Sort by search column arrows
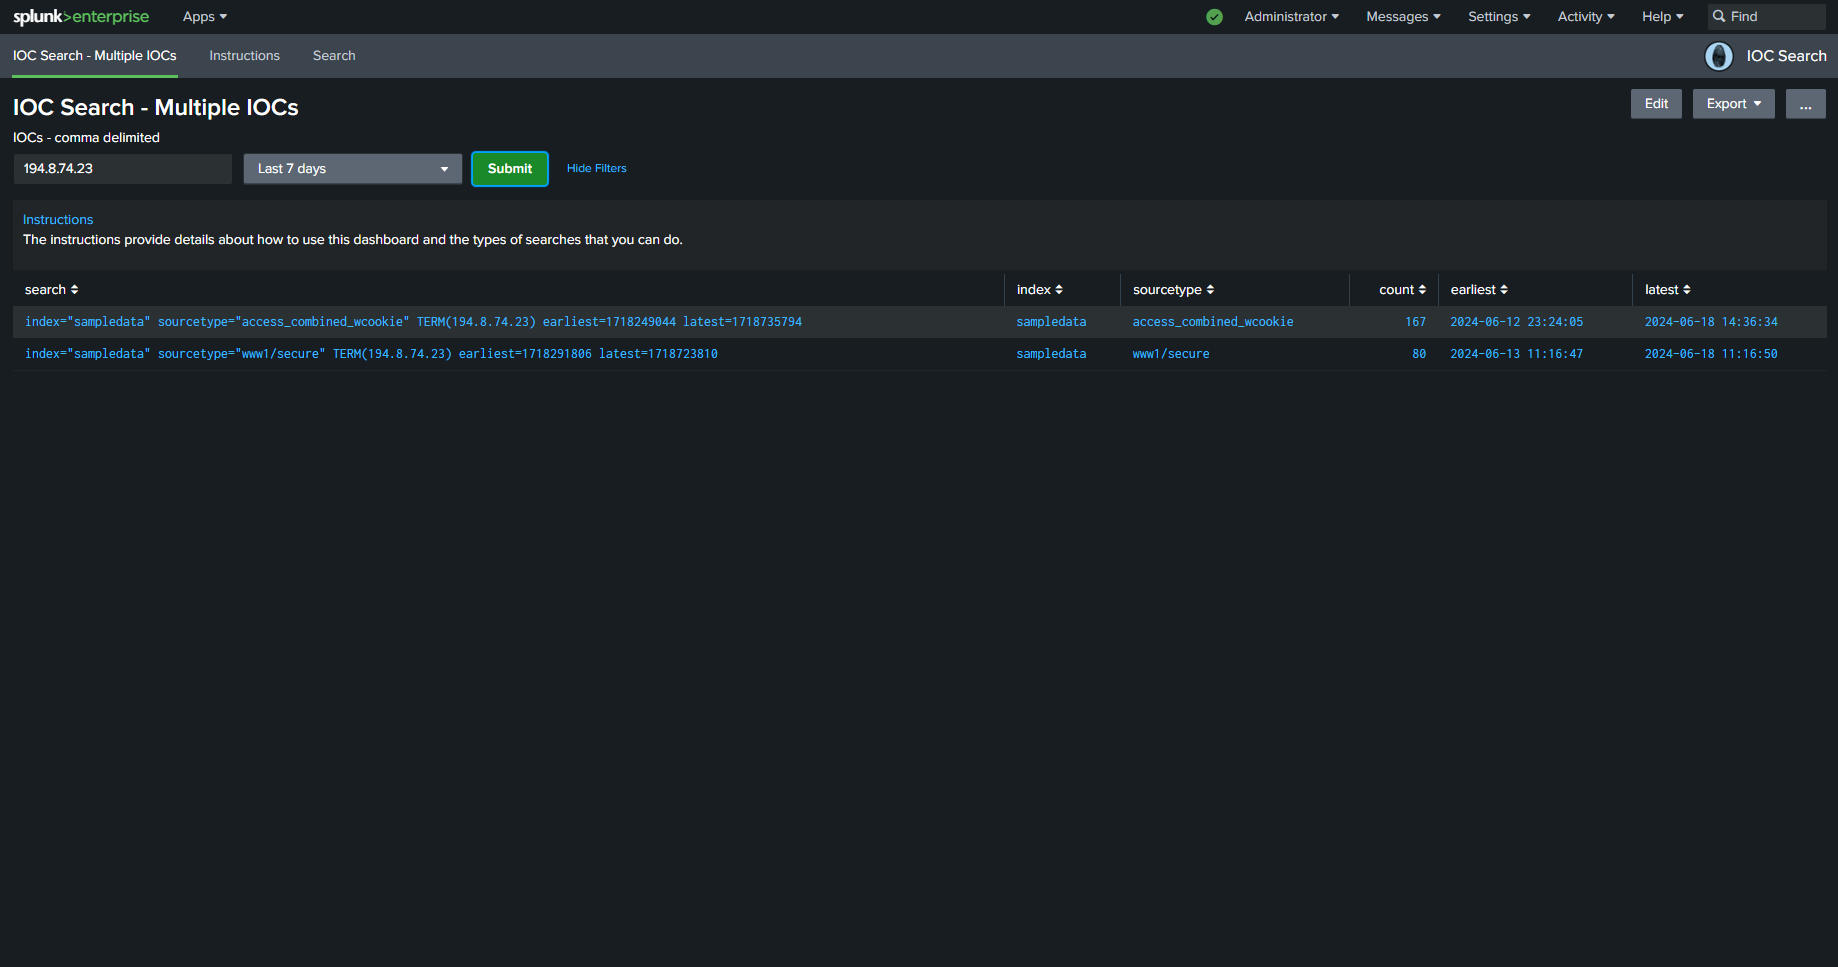 click(74, 290)
